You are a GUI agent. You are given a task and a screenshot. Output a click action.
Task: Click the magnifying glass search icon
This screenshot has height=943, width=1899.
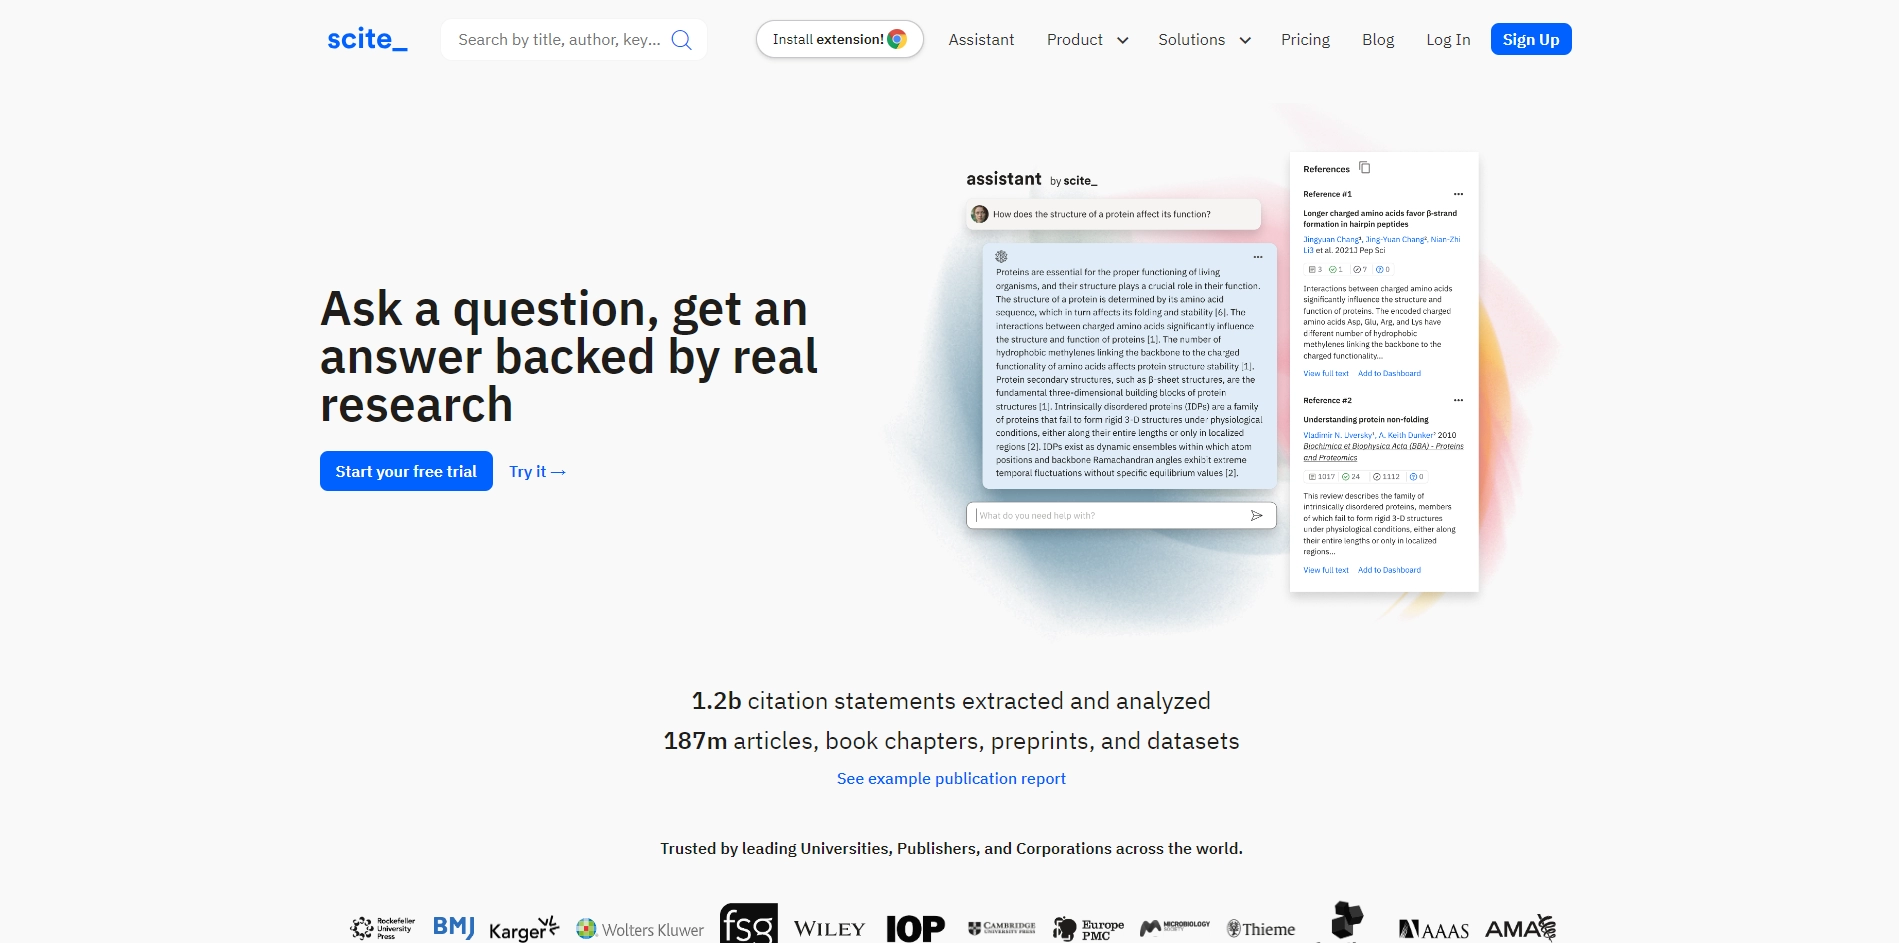(681, 40)
